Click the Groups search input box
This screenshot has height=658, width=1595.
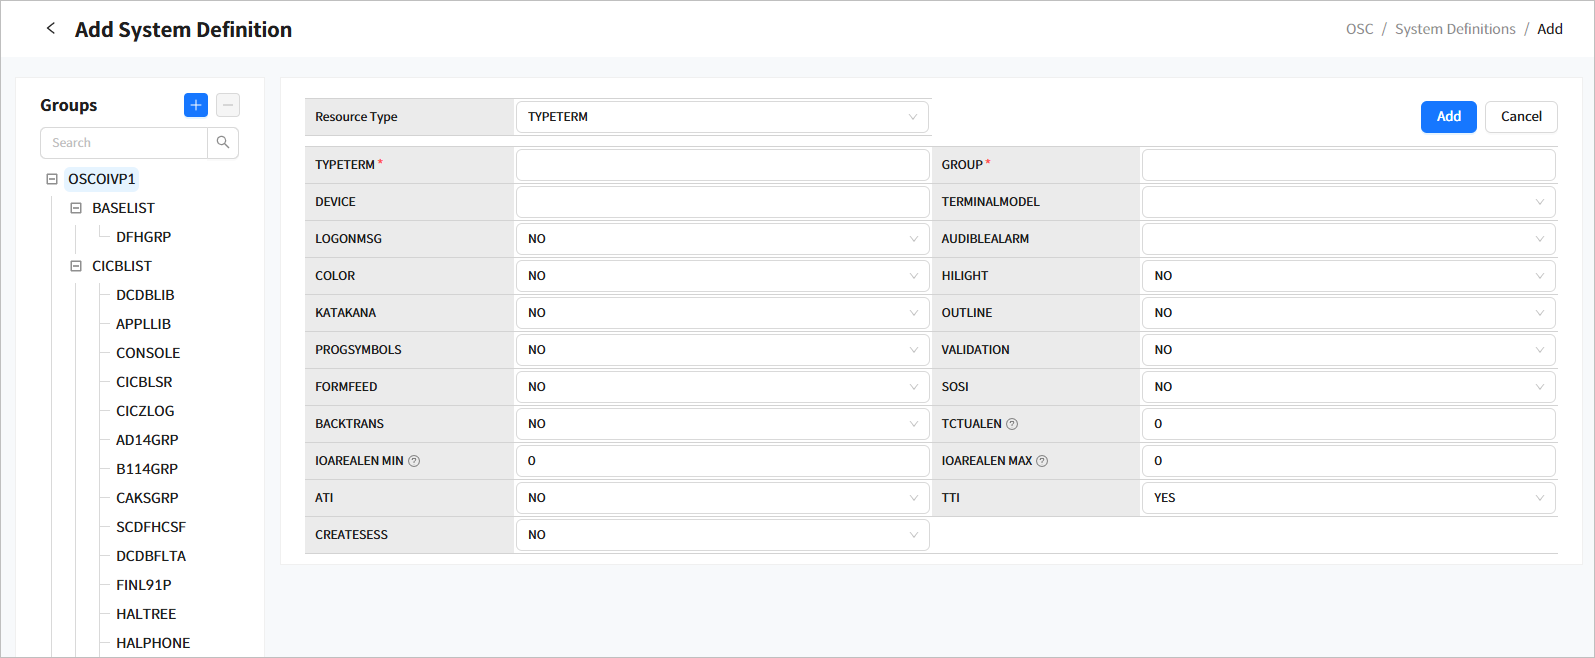point(124,143)
